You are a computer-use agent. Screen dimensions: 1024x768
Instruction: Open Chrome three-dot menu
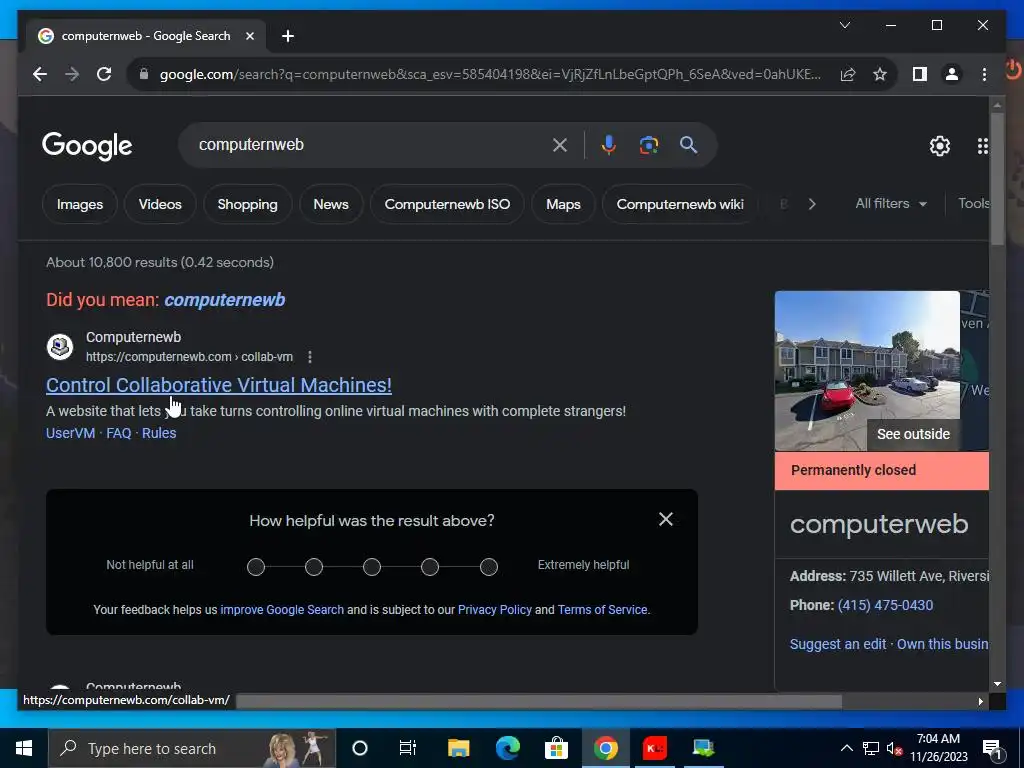(984, 74)
